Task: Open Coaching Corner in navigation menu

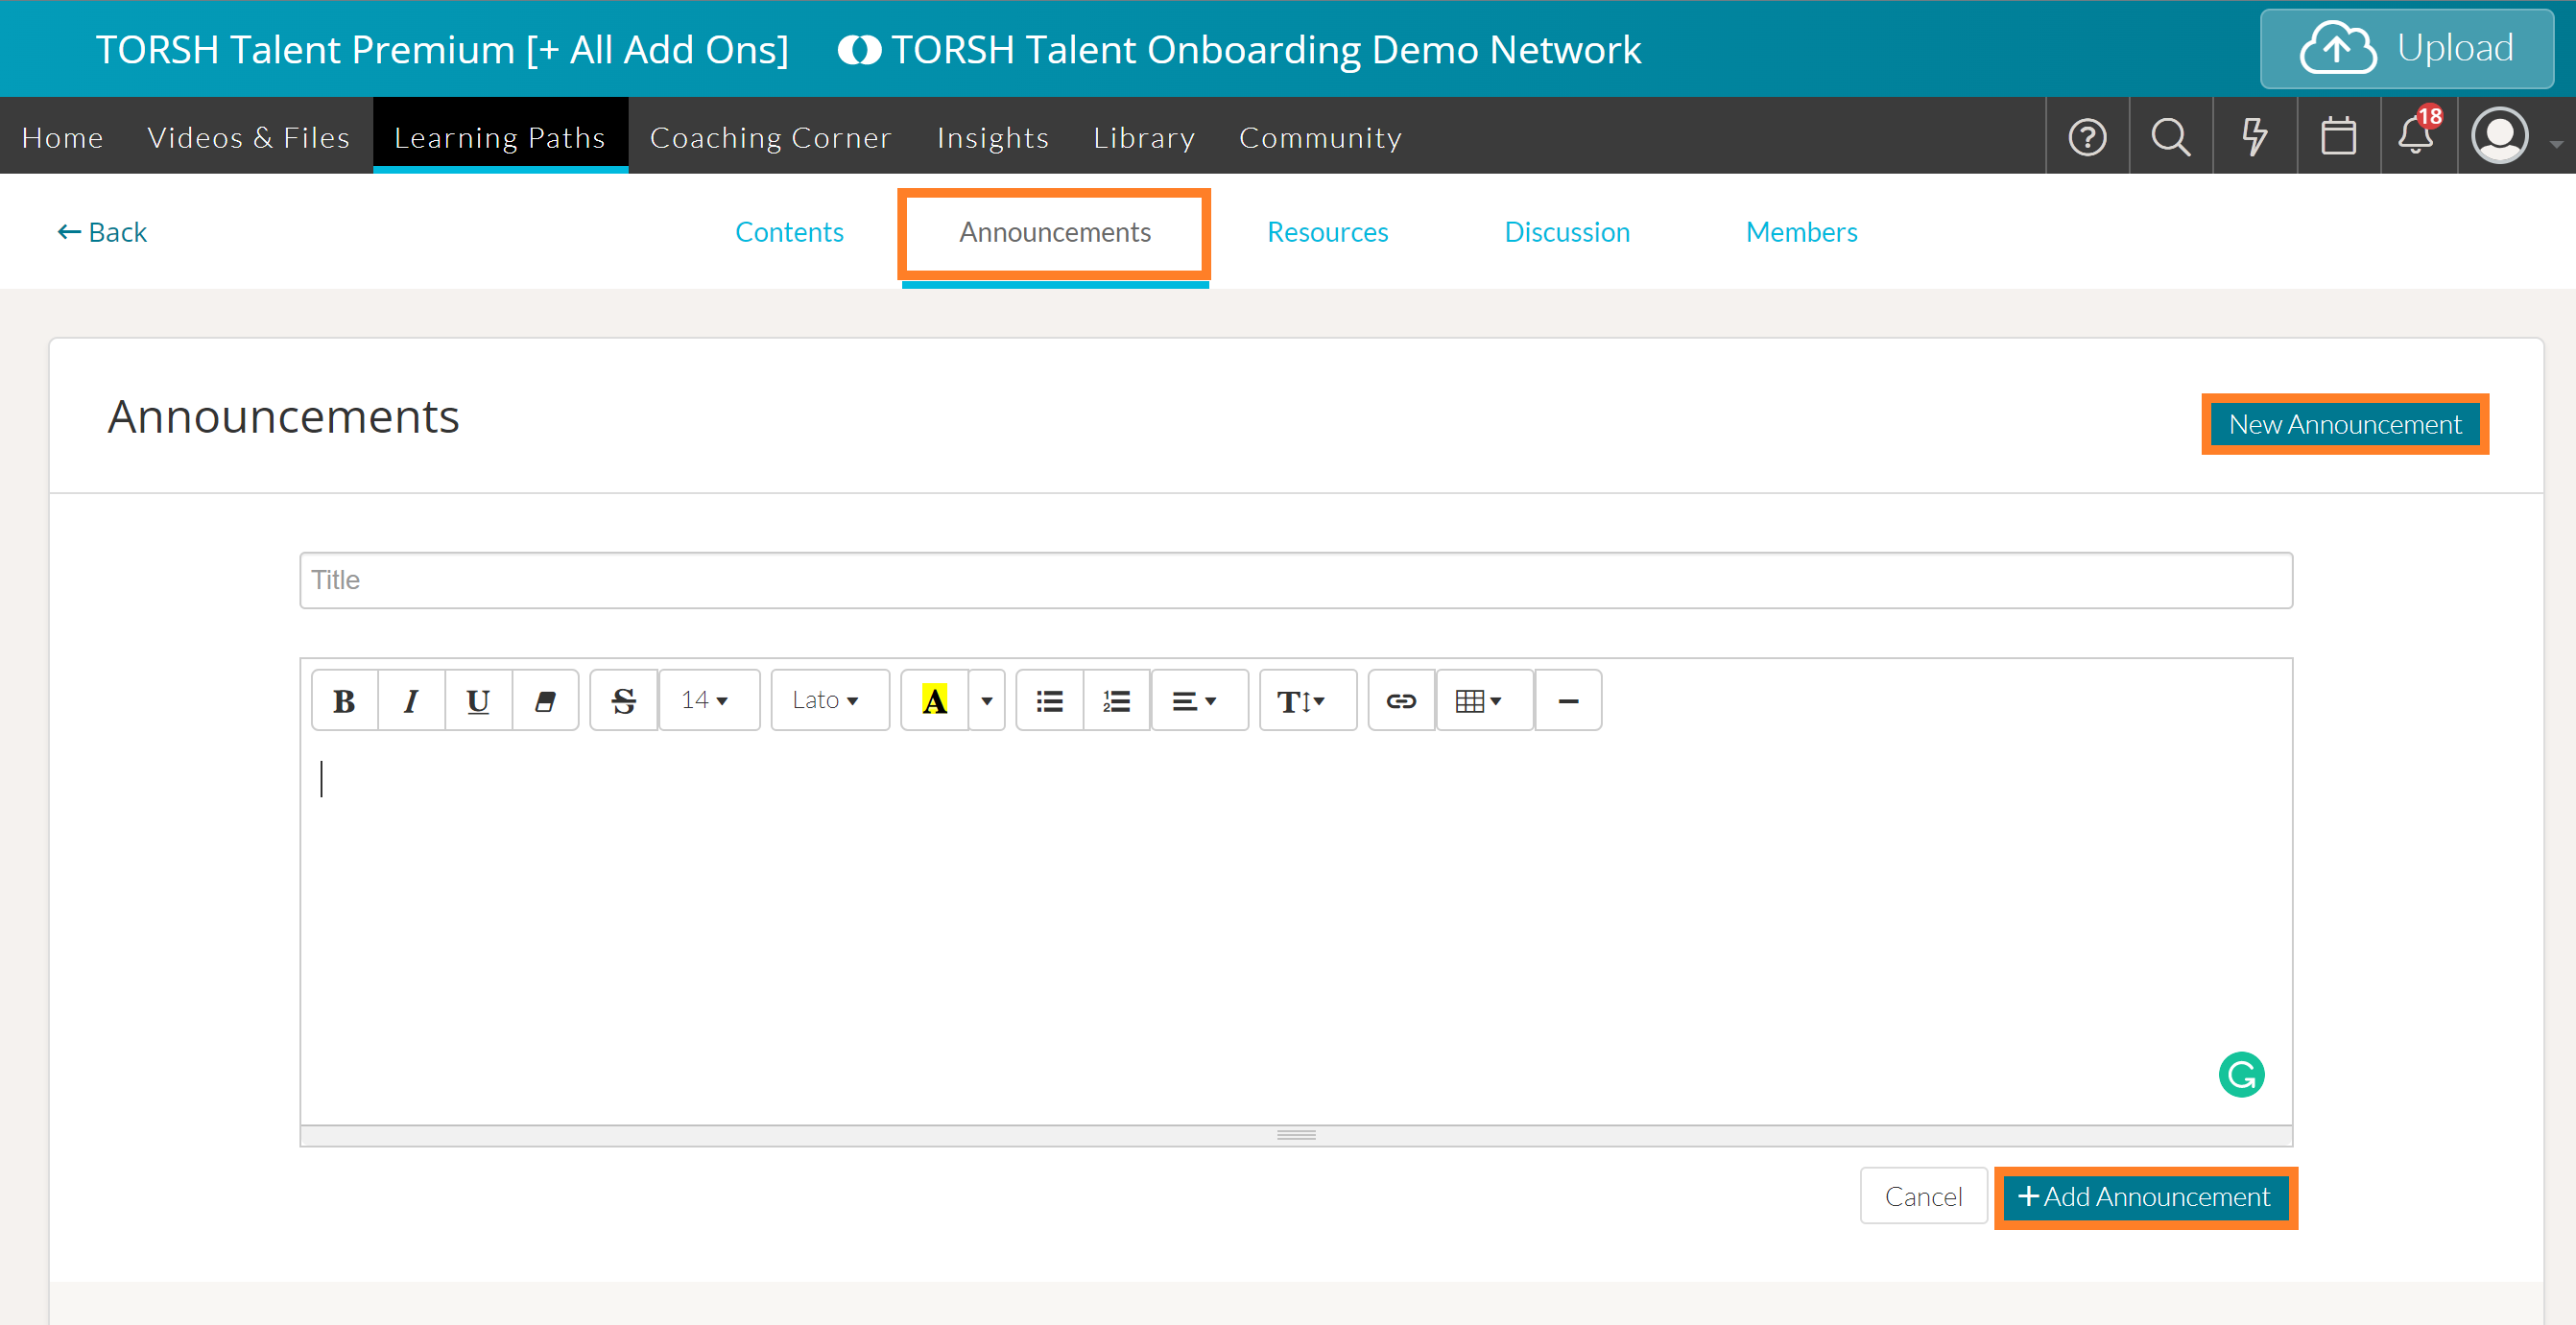Action: click(x=770, y=137)
